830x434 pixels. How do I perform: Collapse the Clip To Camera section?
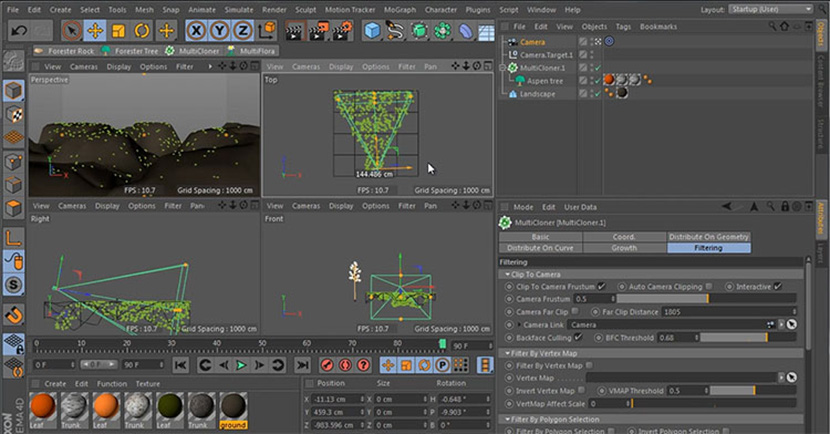point(508,274)
